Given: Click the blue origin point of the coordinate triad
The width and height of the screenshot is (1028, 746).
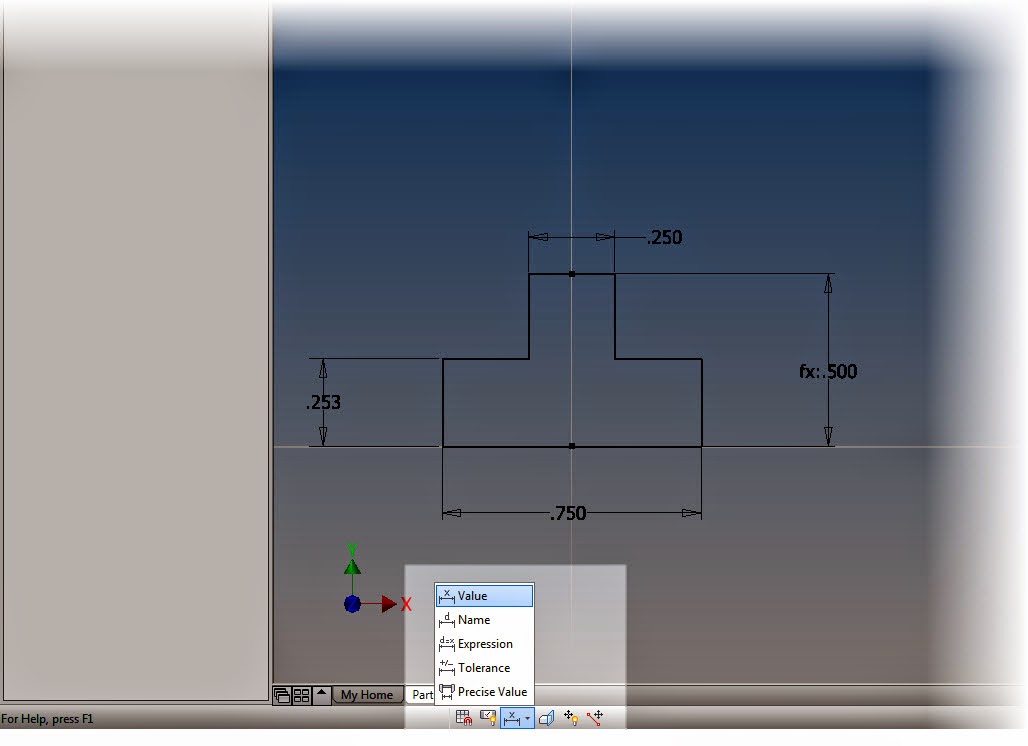Looking at the screenshot, I should coord(353,603).
